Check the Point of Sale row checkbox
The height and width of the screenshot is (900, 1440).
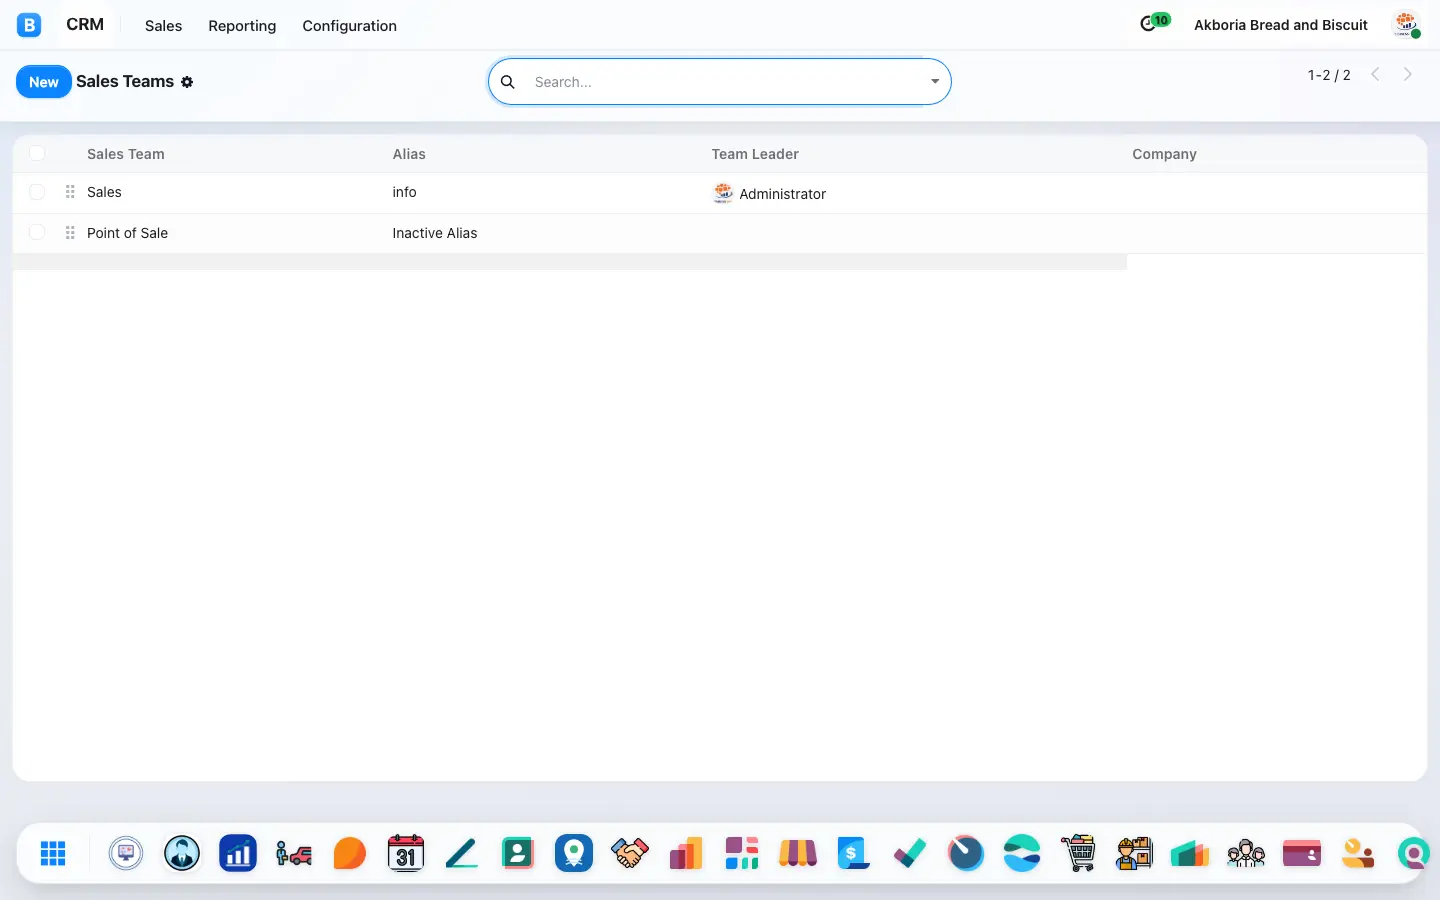click(x=37, y=233)
